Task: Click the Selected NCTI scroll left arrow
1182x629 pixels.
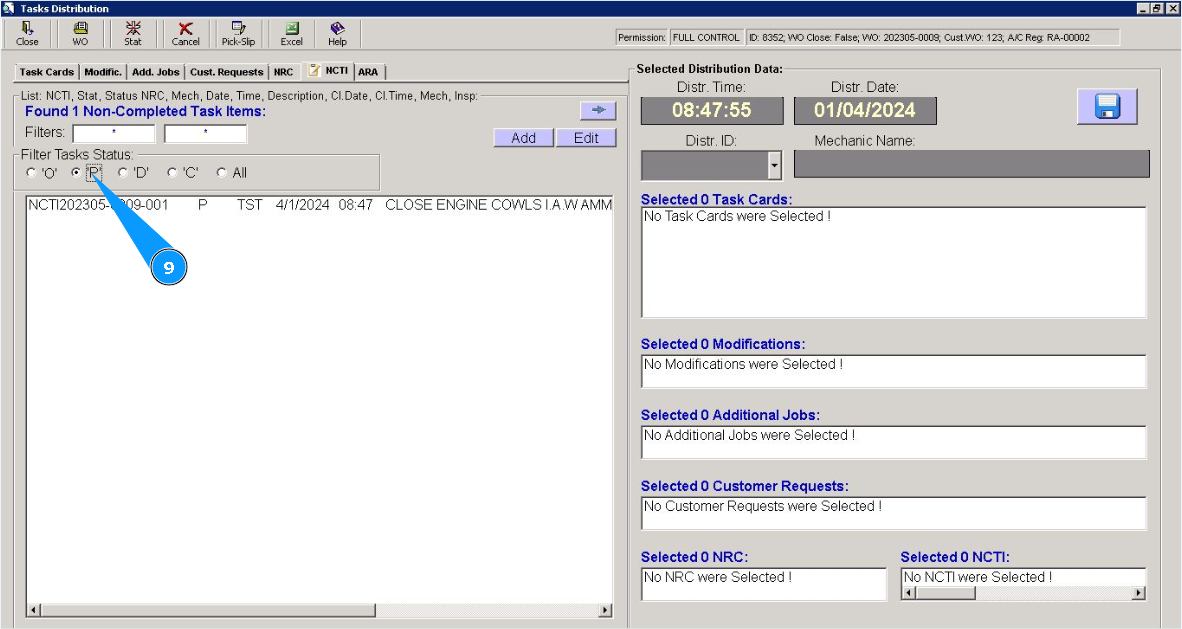Action: click(909, 593)
